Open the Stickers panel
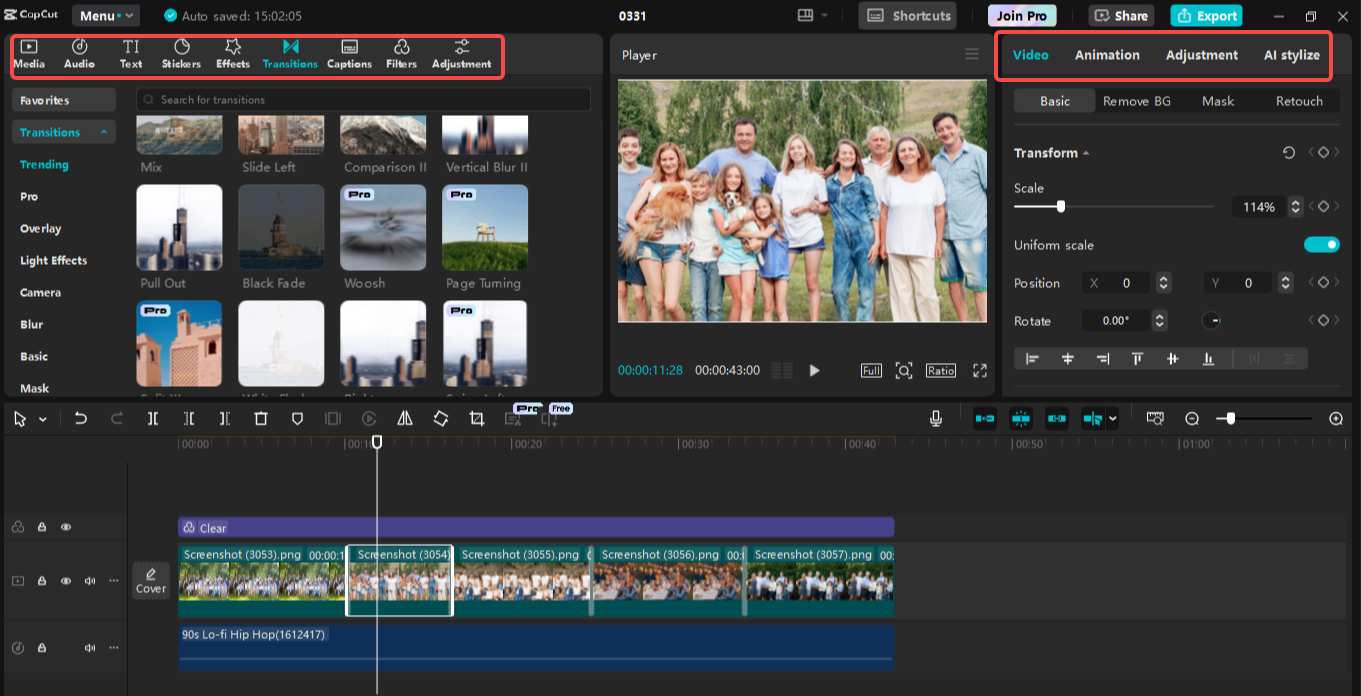The image size is (1361, 696). point(181,54)
